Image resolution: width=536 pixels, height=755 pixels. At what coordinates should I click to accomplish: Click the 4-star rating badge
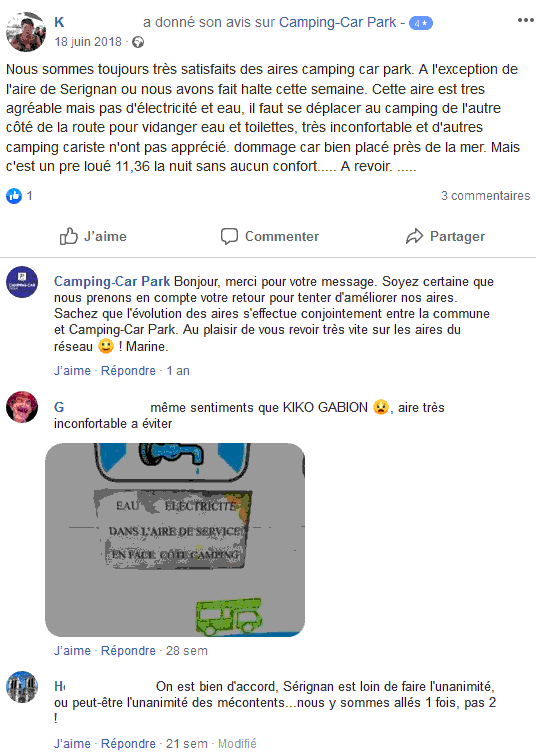point(420,23)
